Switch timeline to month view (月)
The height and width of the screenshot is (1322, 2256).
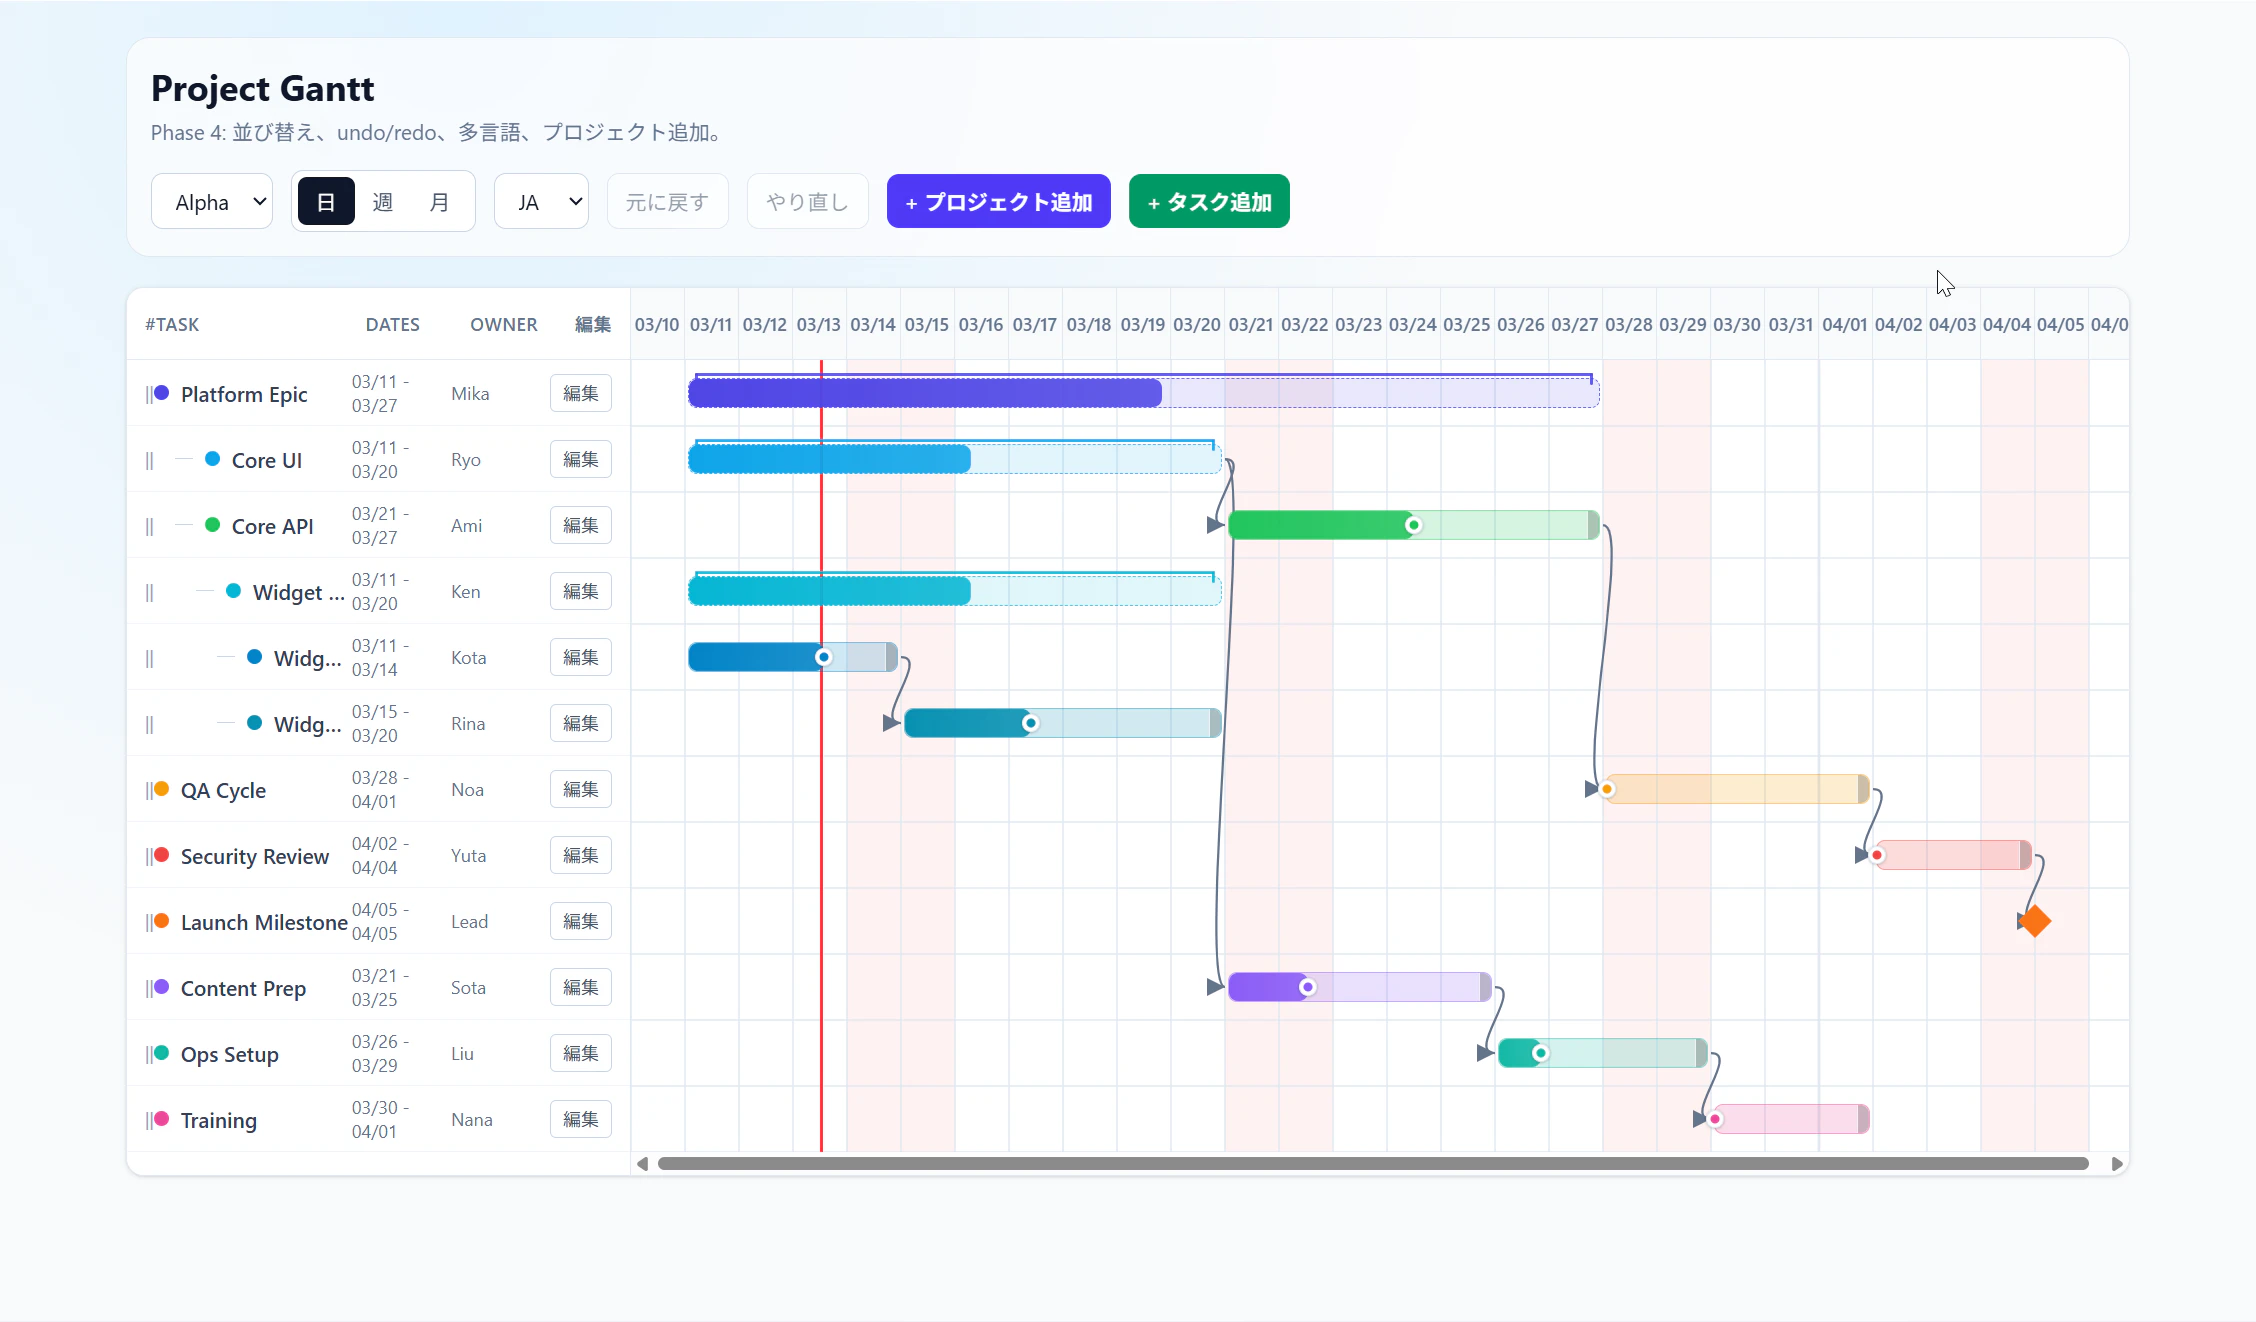tap(439, 202)
